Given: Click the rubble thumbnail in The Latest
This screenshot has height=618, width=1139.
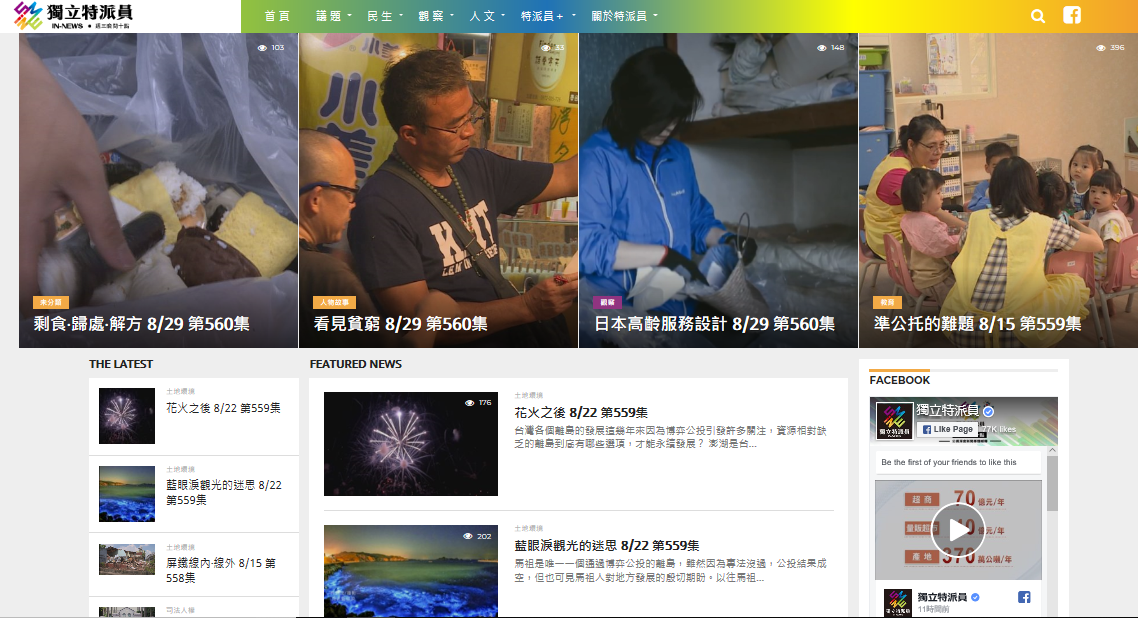Looking at the screenshot, I should tap(127, 559).
